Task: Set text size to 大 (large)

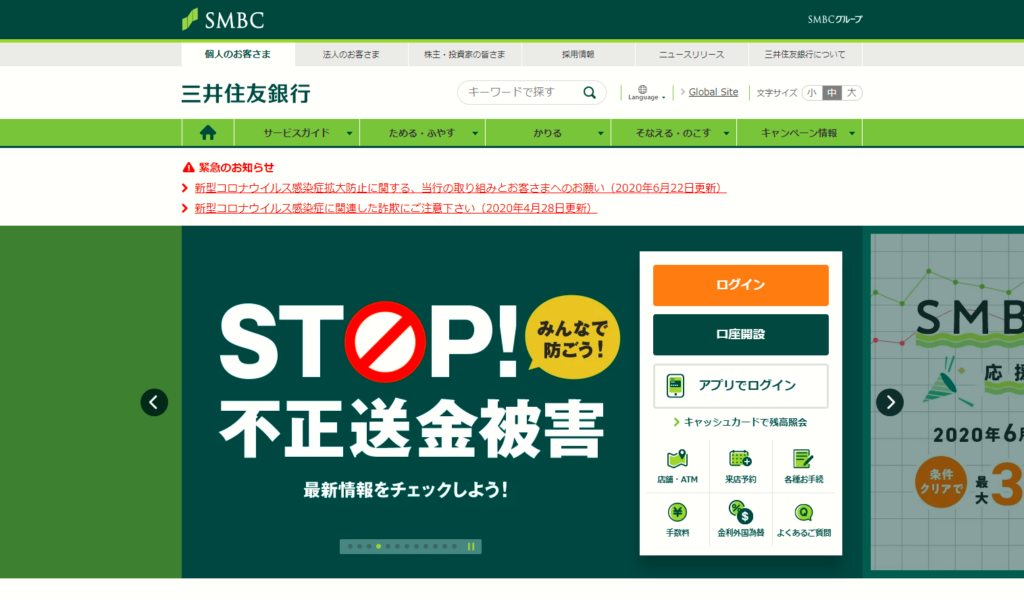Action: 852,93
